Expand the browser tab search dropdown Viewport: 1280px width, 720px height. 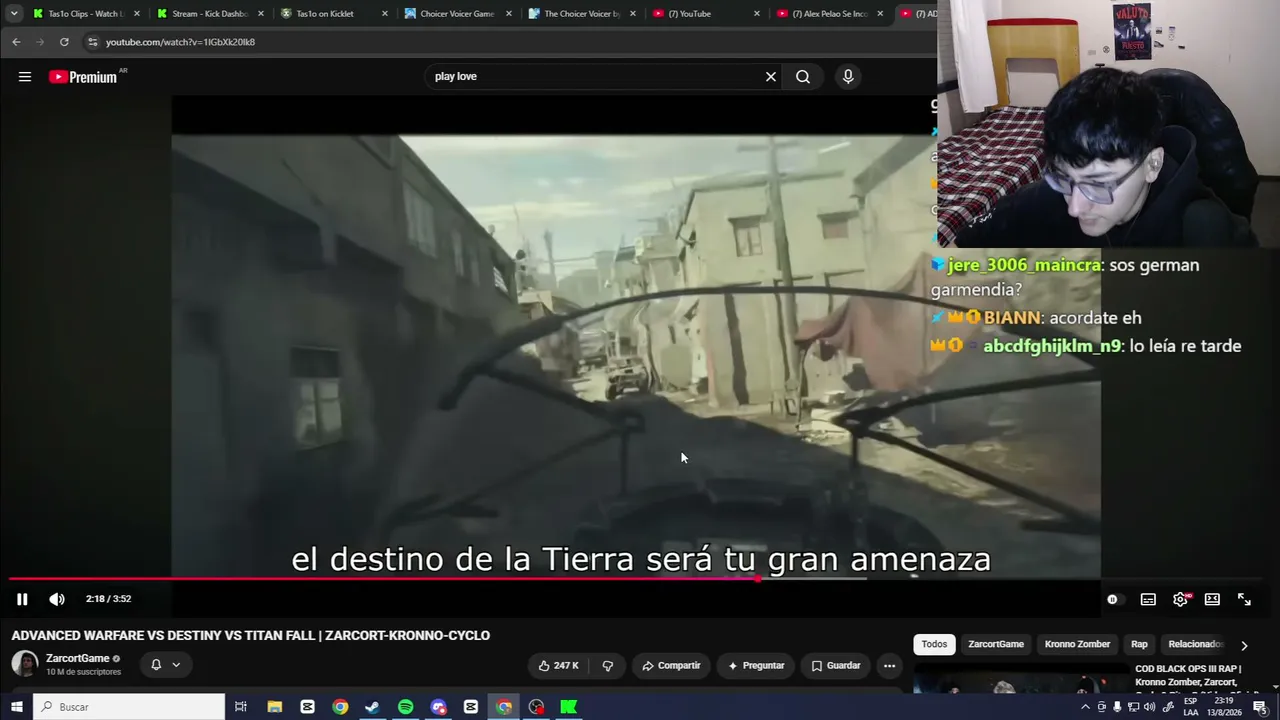(14, 13)
